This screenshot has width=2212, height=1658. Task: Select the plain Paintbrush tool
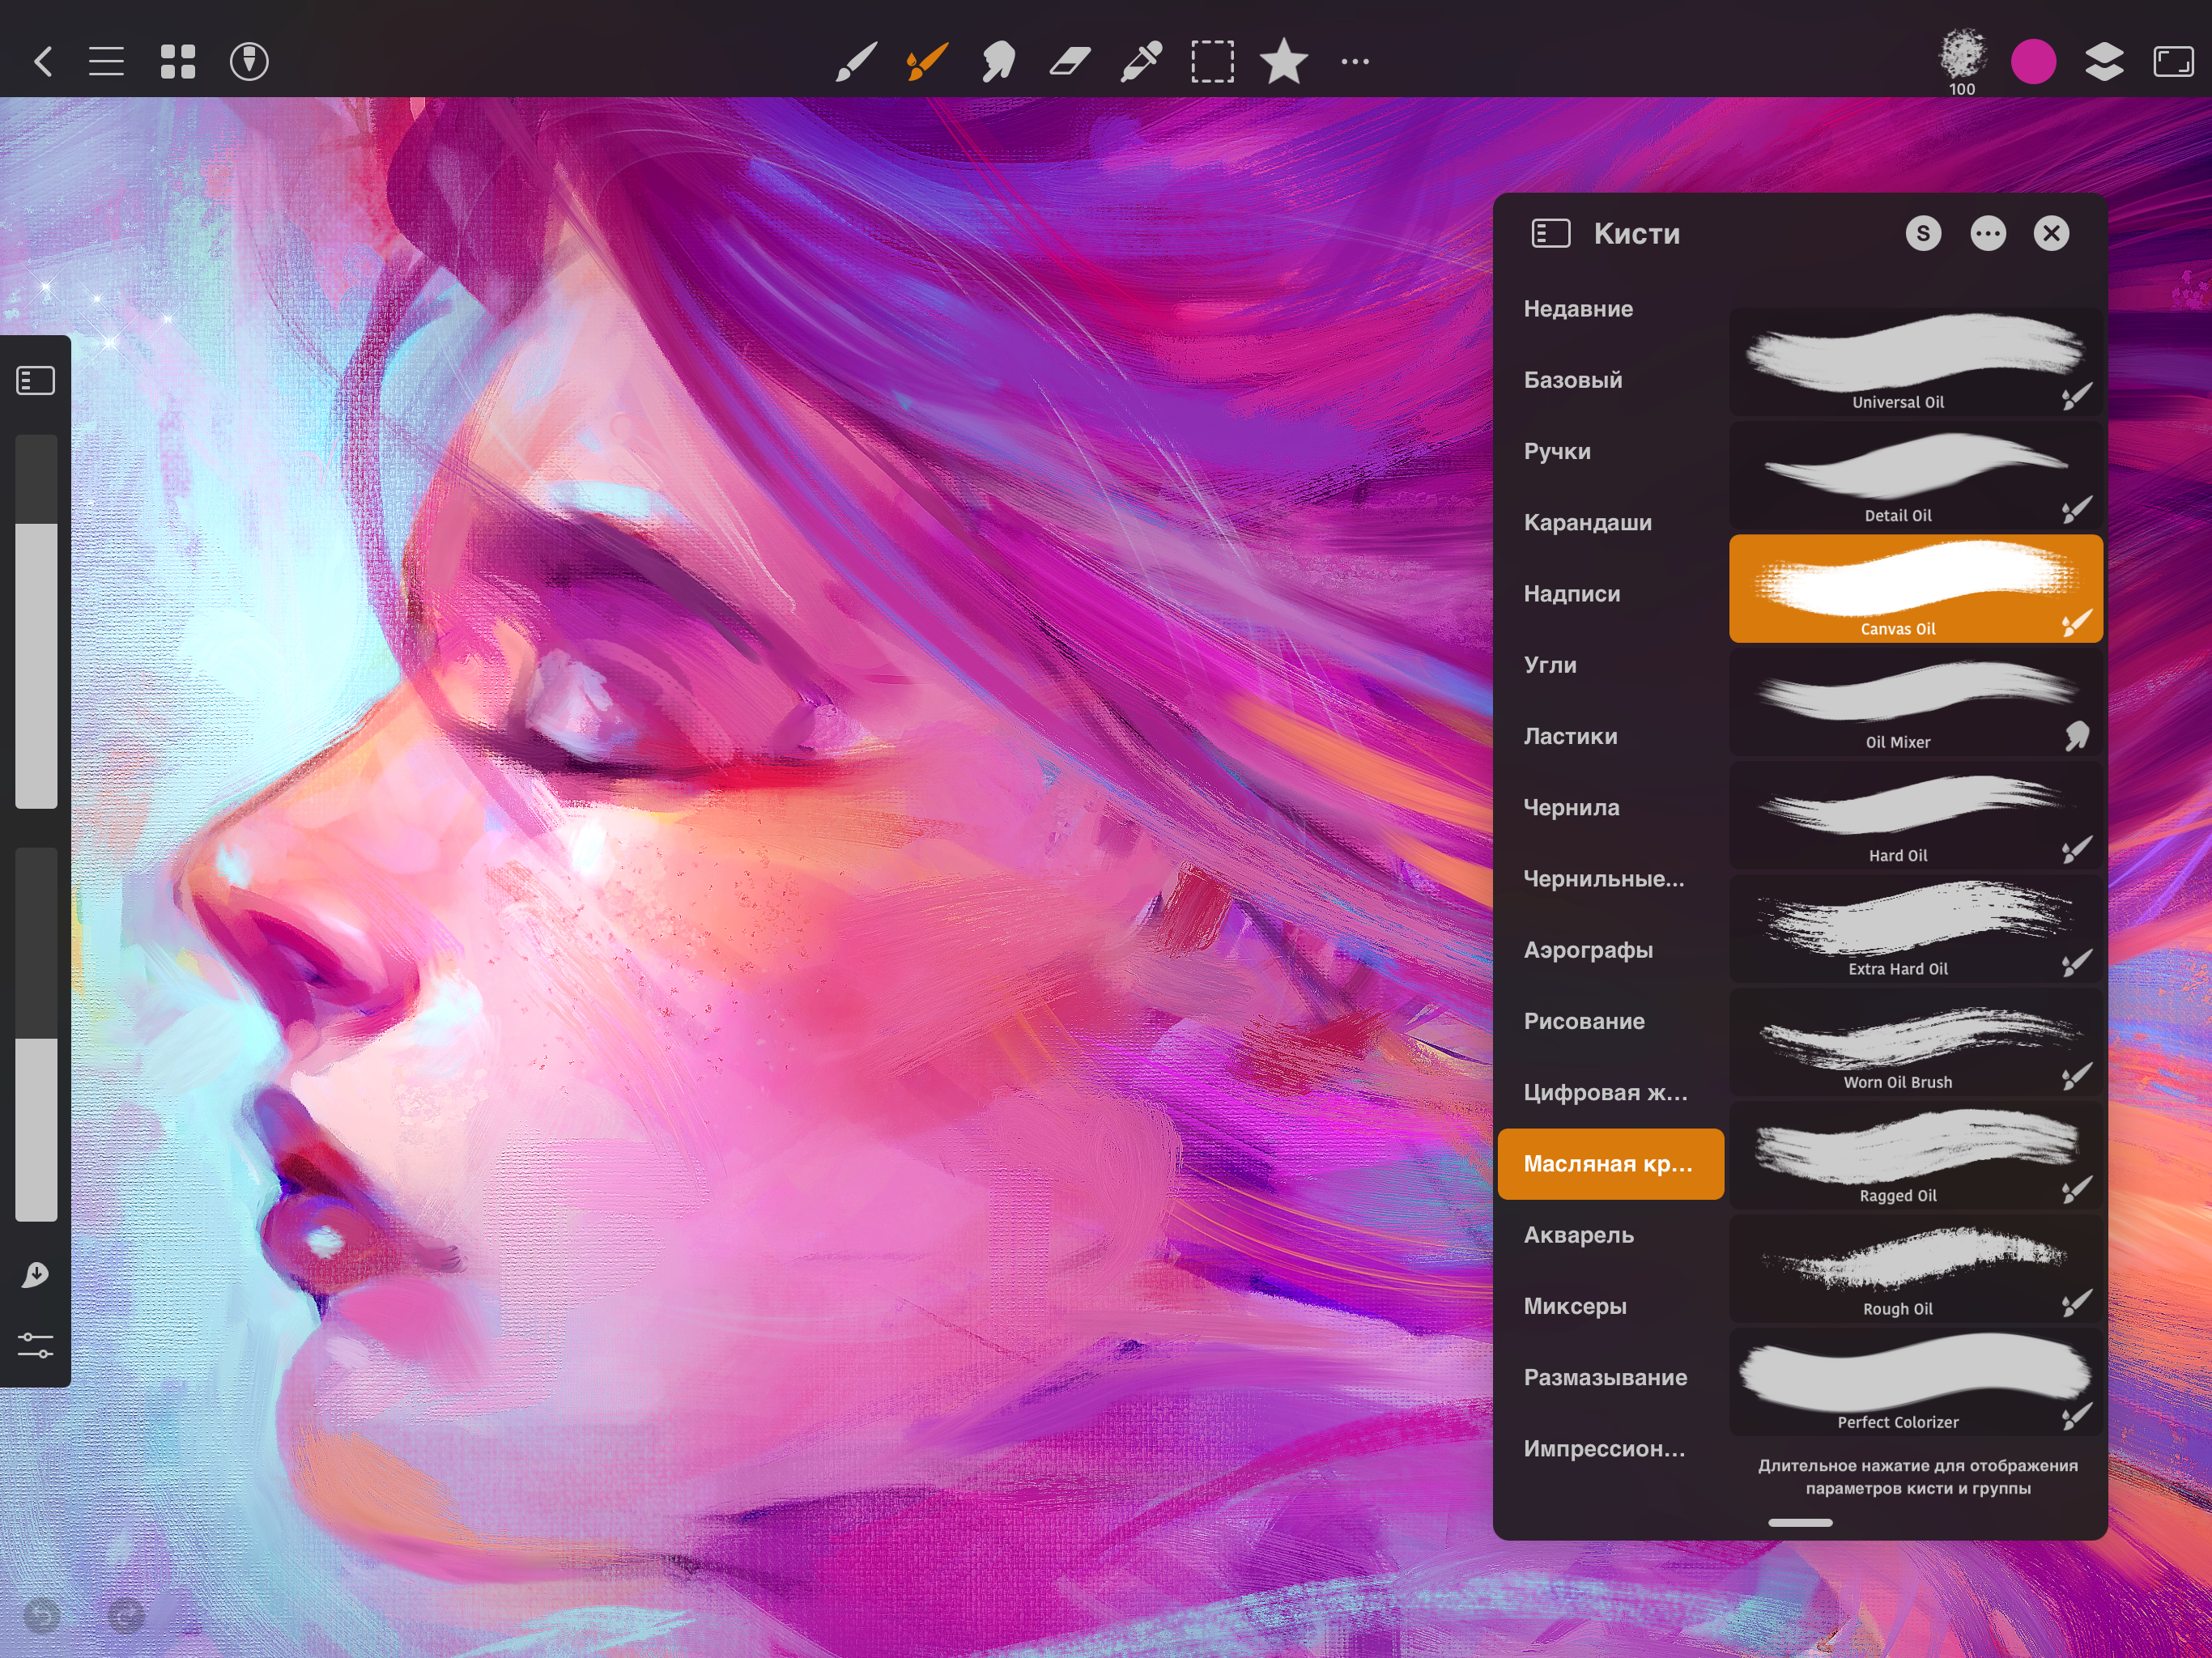coord(856,62)
